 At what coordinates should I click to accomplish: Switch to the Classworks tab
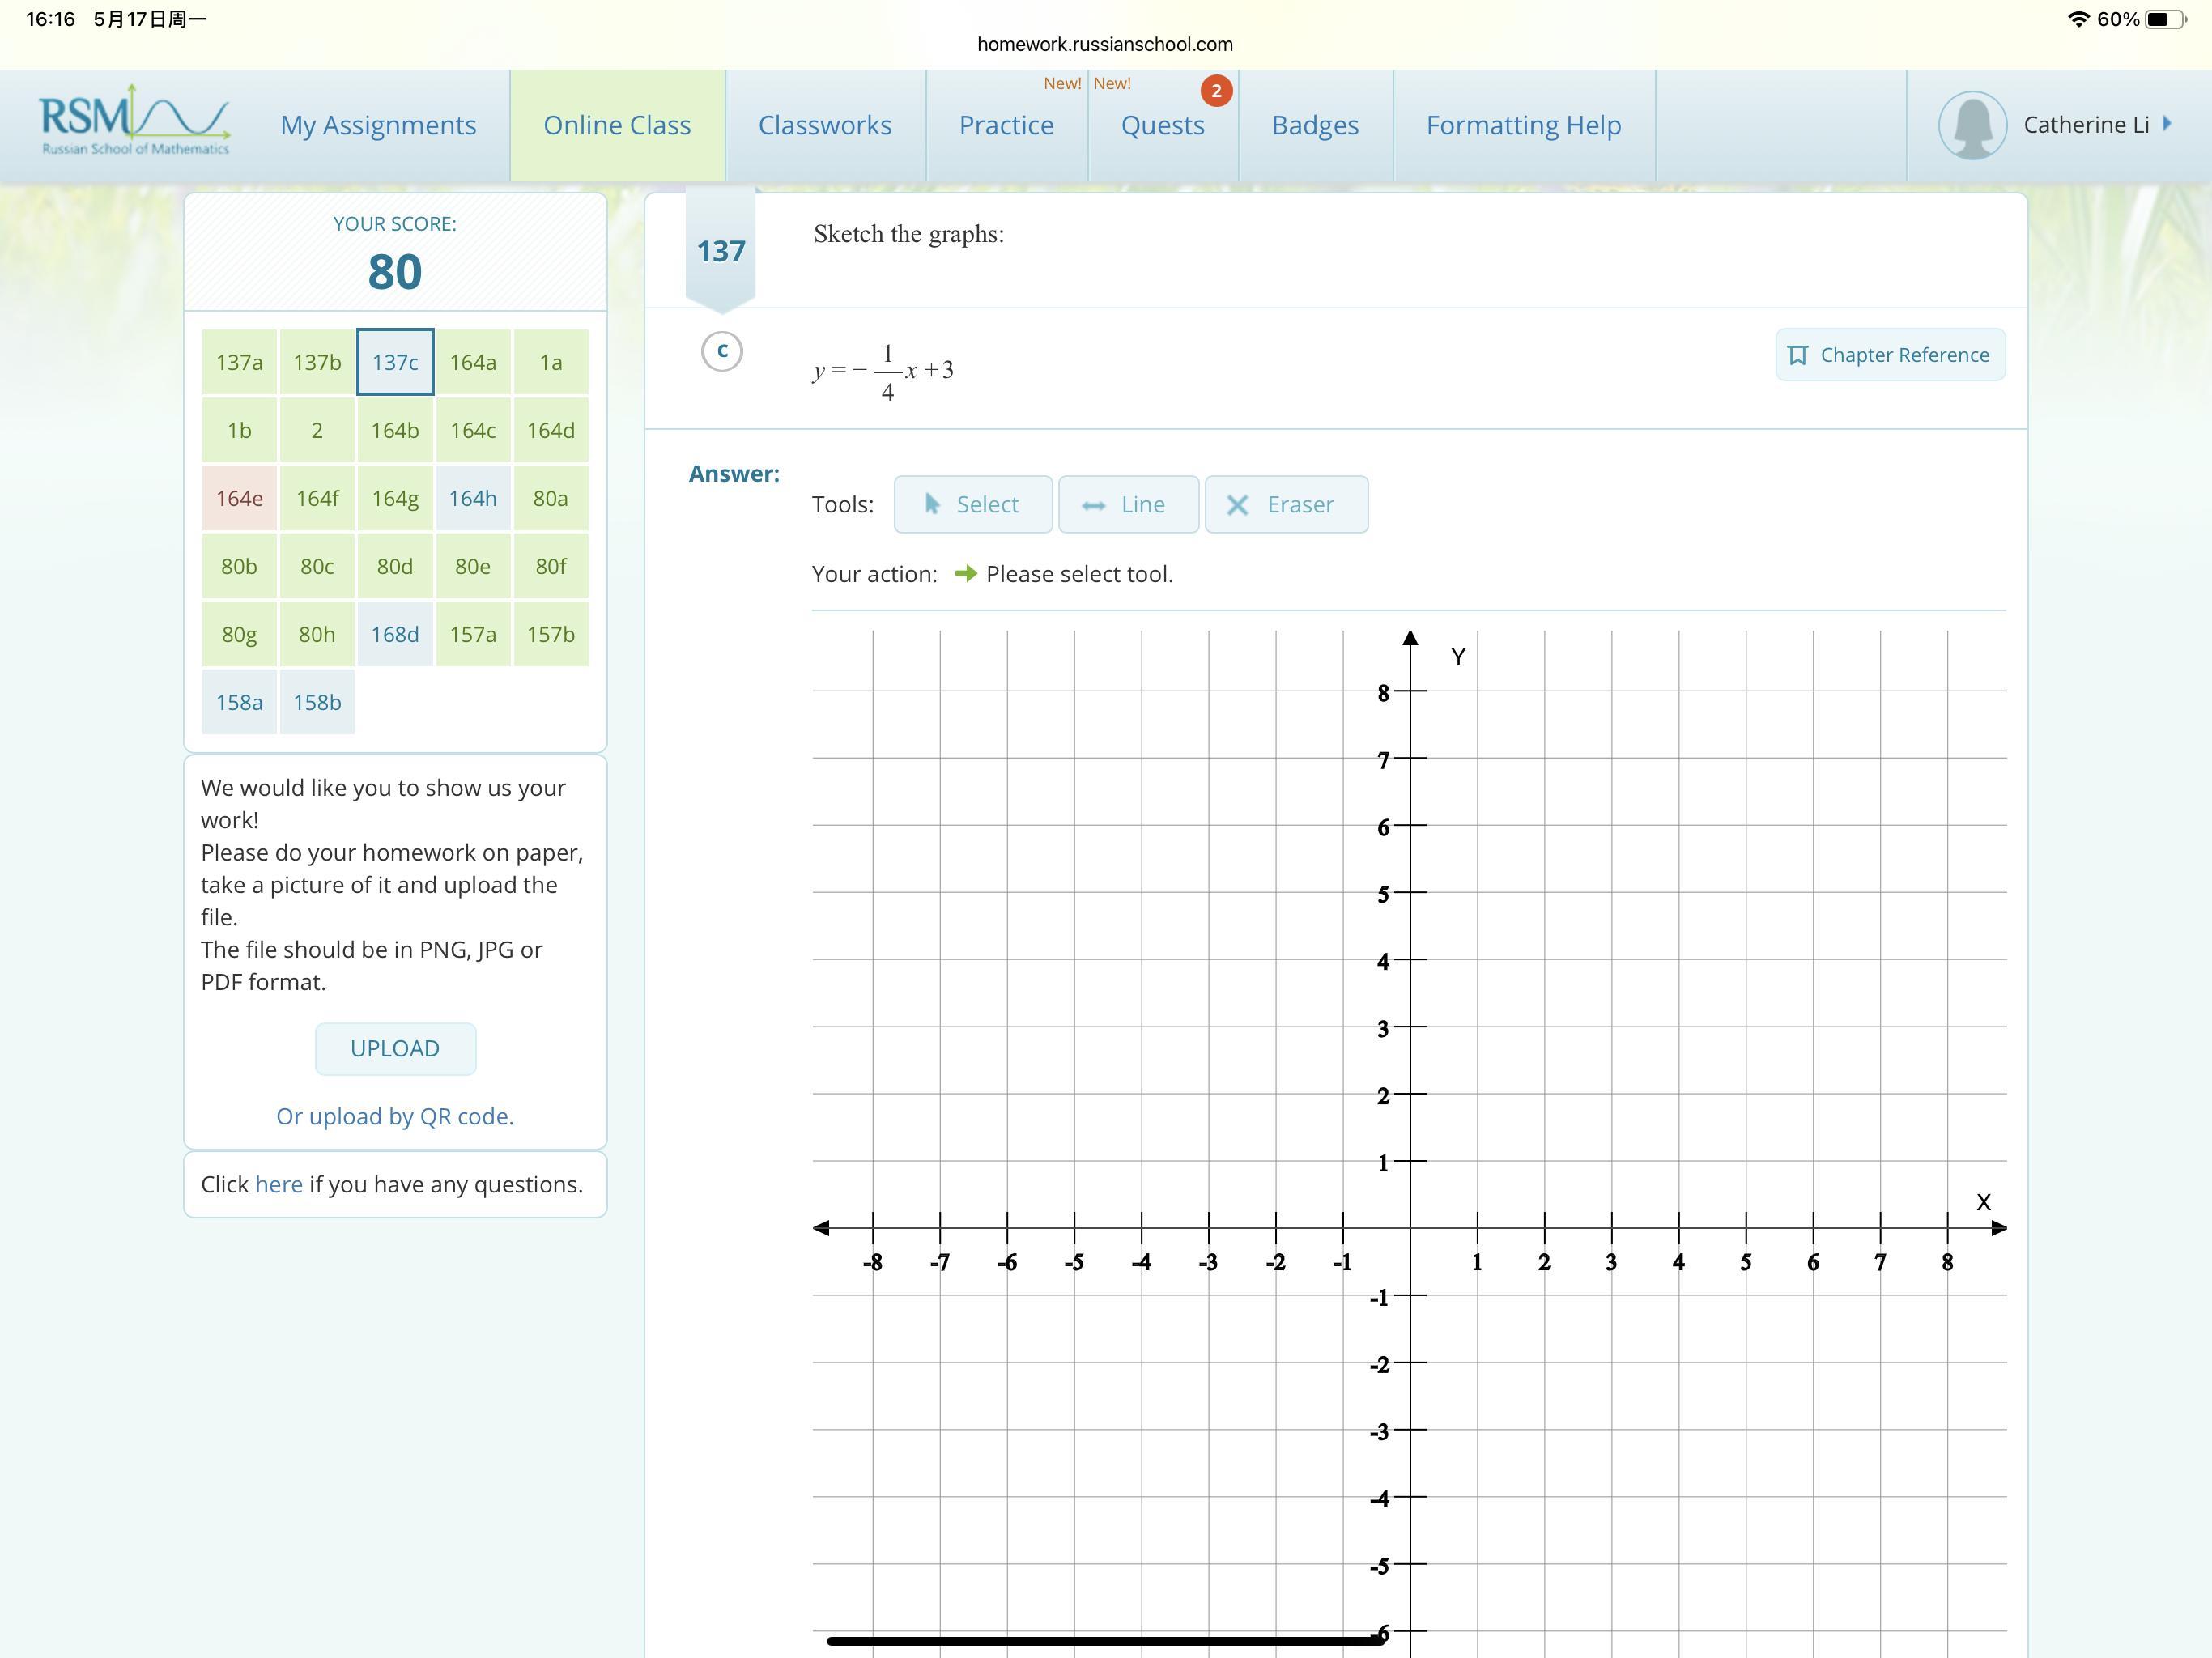pos(824,125)
